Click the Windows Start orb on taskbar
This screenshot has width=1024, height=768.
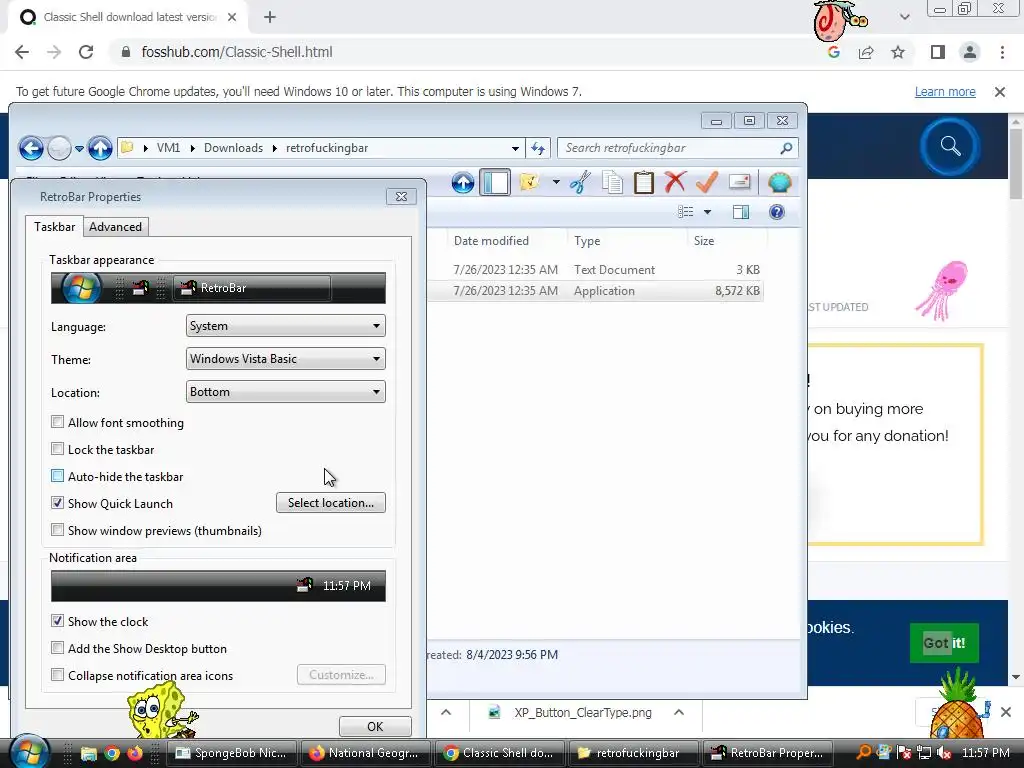pyautogui.click(x=29, y=752)
